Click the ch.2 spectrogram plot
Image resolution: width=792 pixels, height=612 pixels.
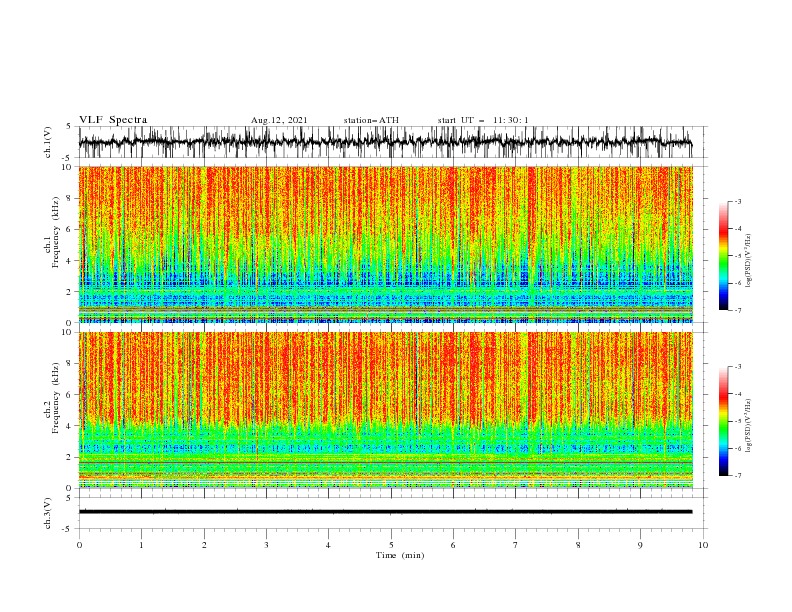click(386, 410)
